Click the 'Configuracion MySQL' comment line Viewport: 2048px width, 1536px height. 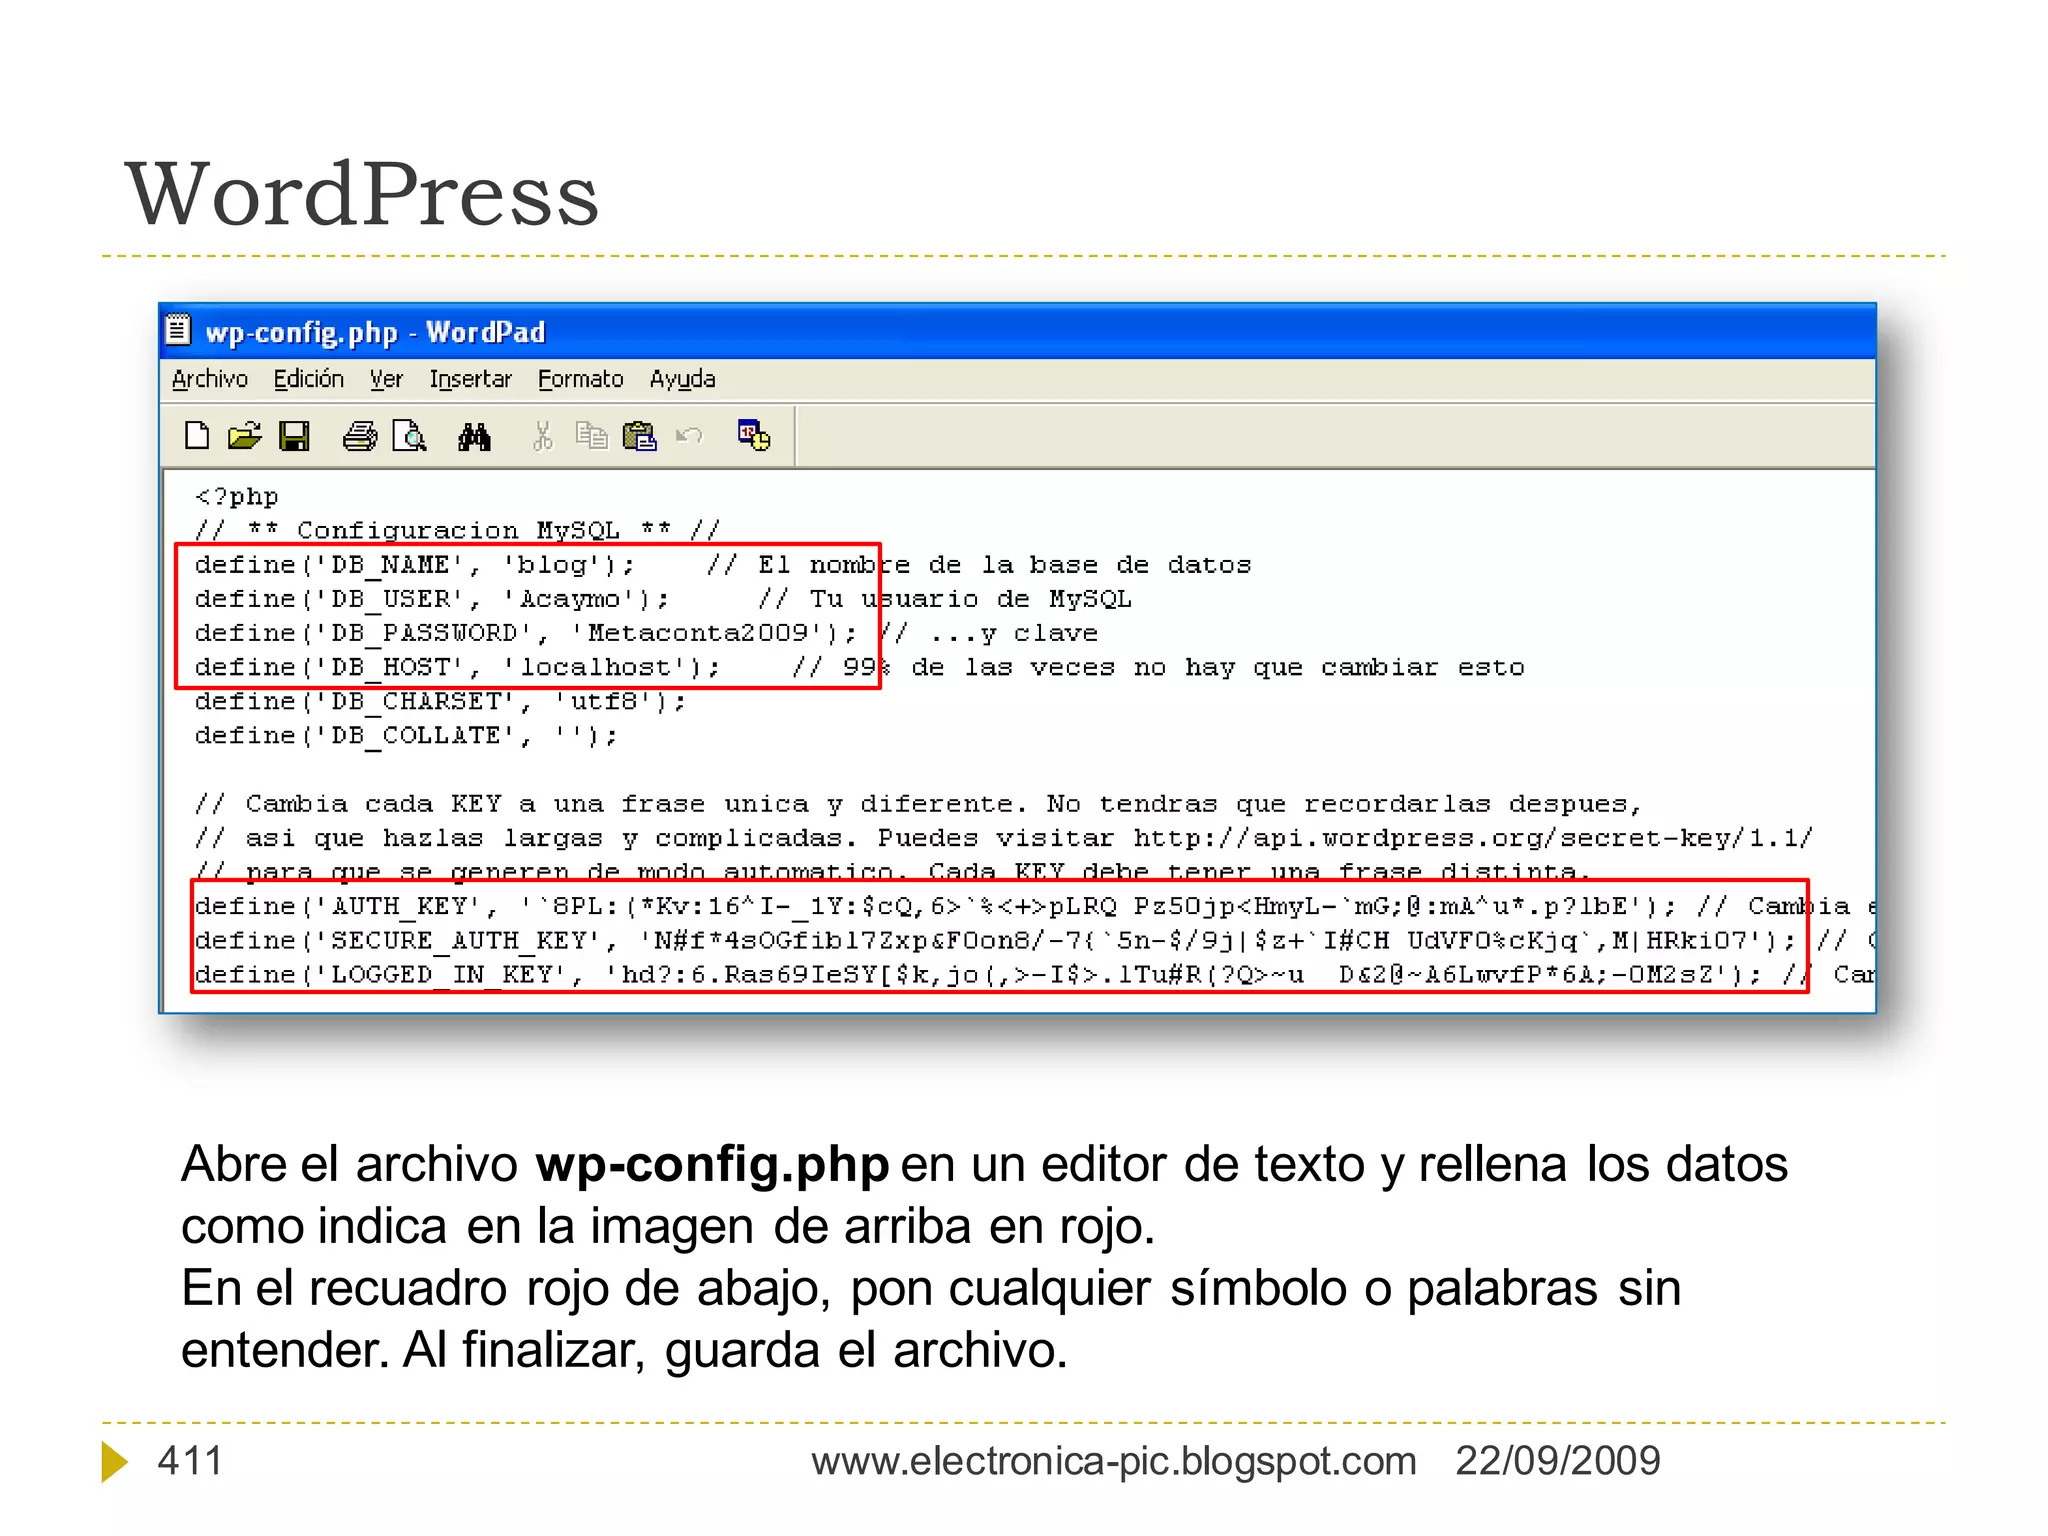457,529
